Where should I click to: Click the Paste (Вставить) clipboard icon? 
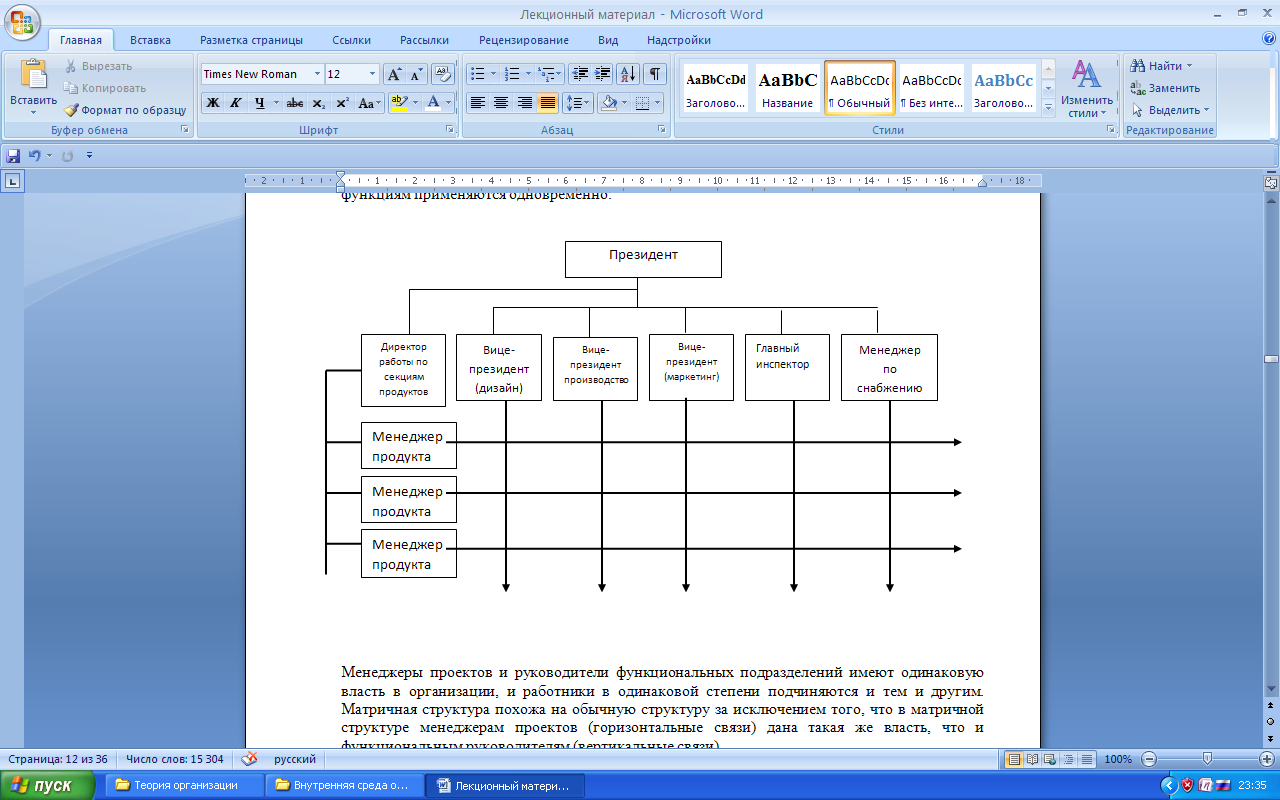(x=33, y=75)
